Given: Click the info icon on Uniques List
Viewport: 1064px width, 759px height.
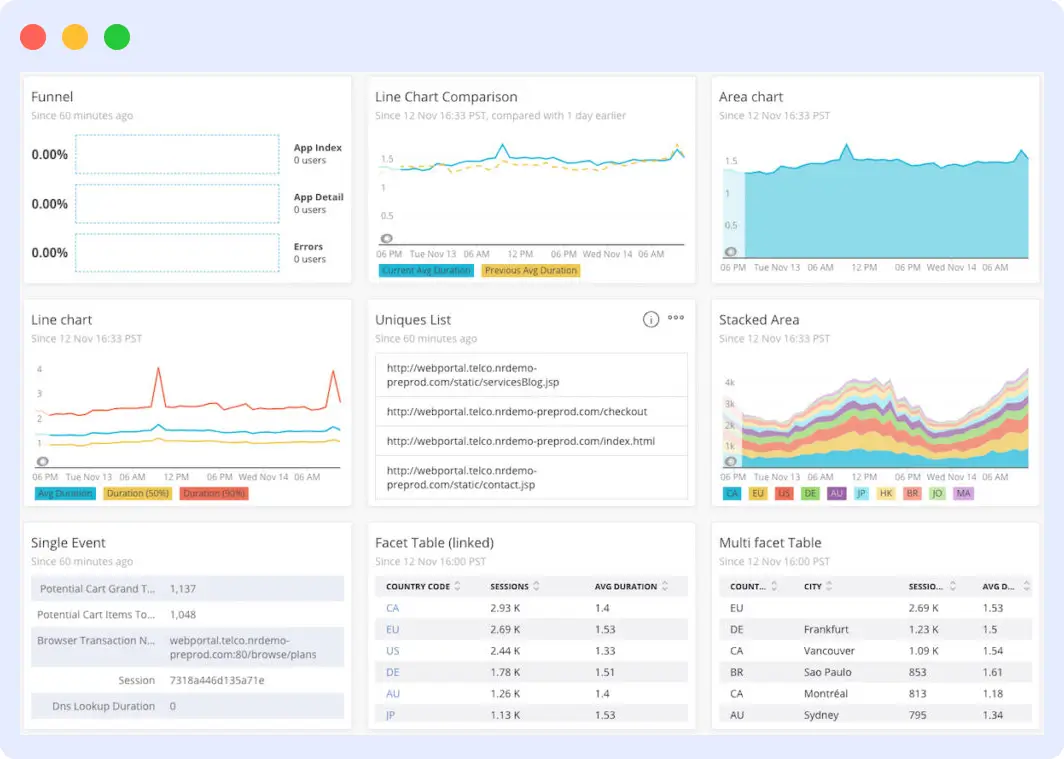Looking at the screenshot, I should (651, 318).
